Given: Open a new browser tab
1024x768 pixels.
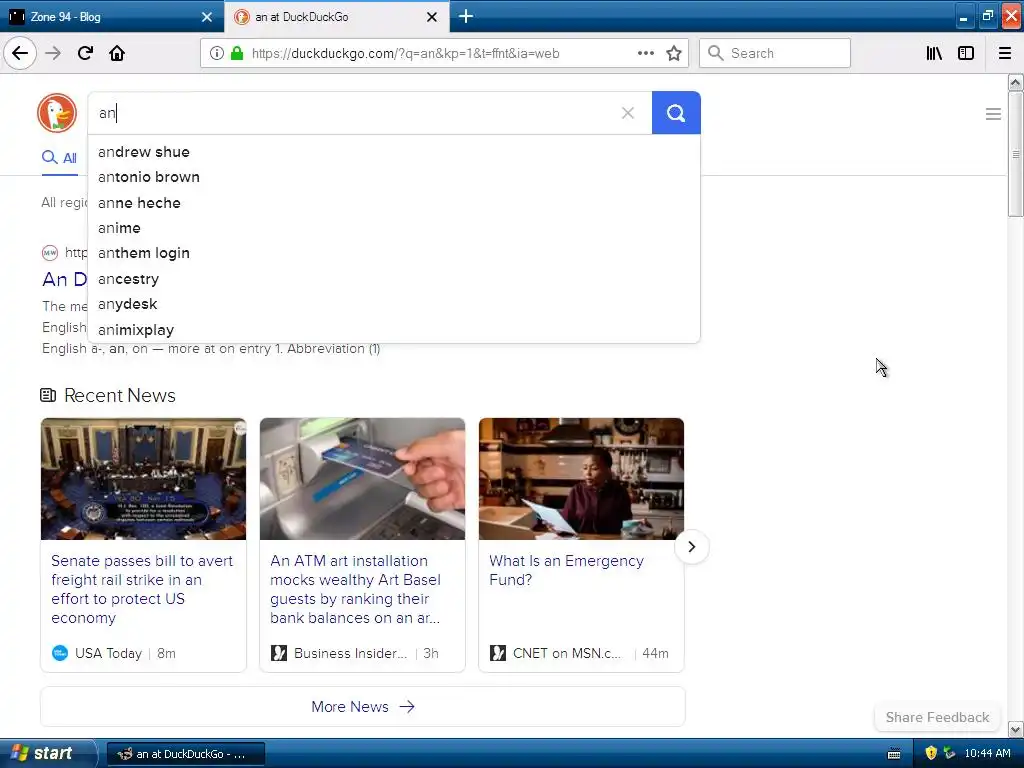Looking at the screenshot, I should point(466,16).
